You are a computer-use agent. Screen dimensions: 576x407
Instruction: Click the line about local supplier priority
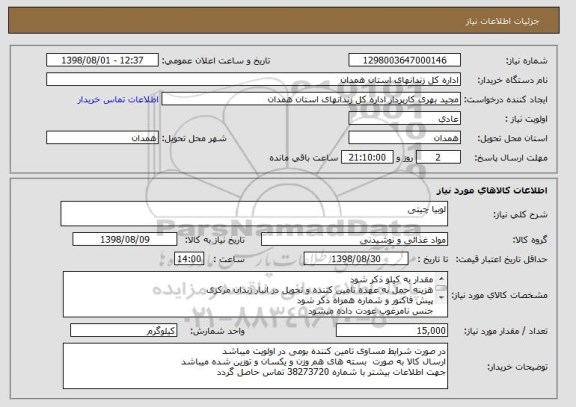click(x=334, y=351)
